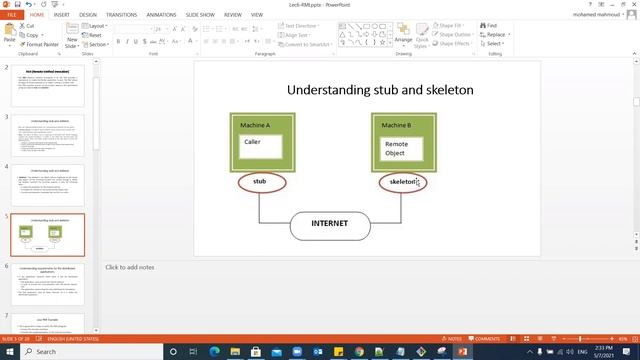Toggle Underline formatting

136,41
